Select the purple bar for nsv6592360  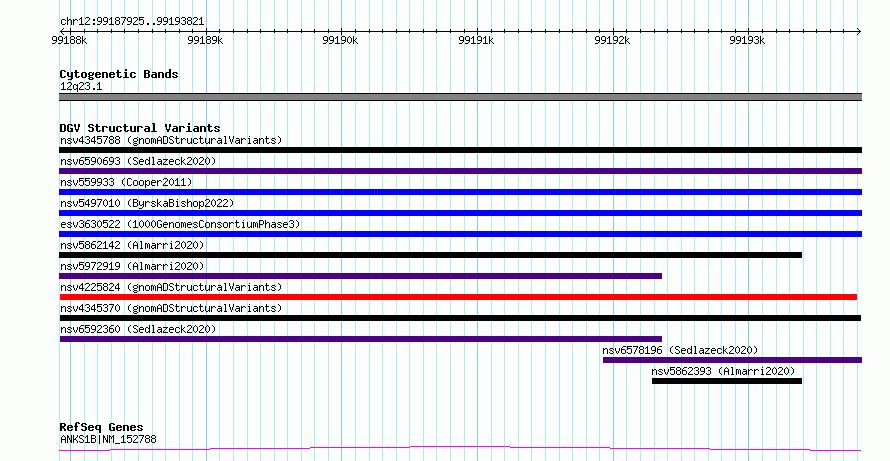[x=360, y=339]
